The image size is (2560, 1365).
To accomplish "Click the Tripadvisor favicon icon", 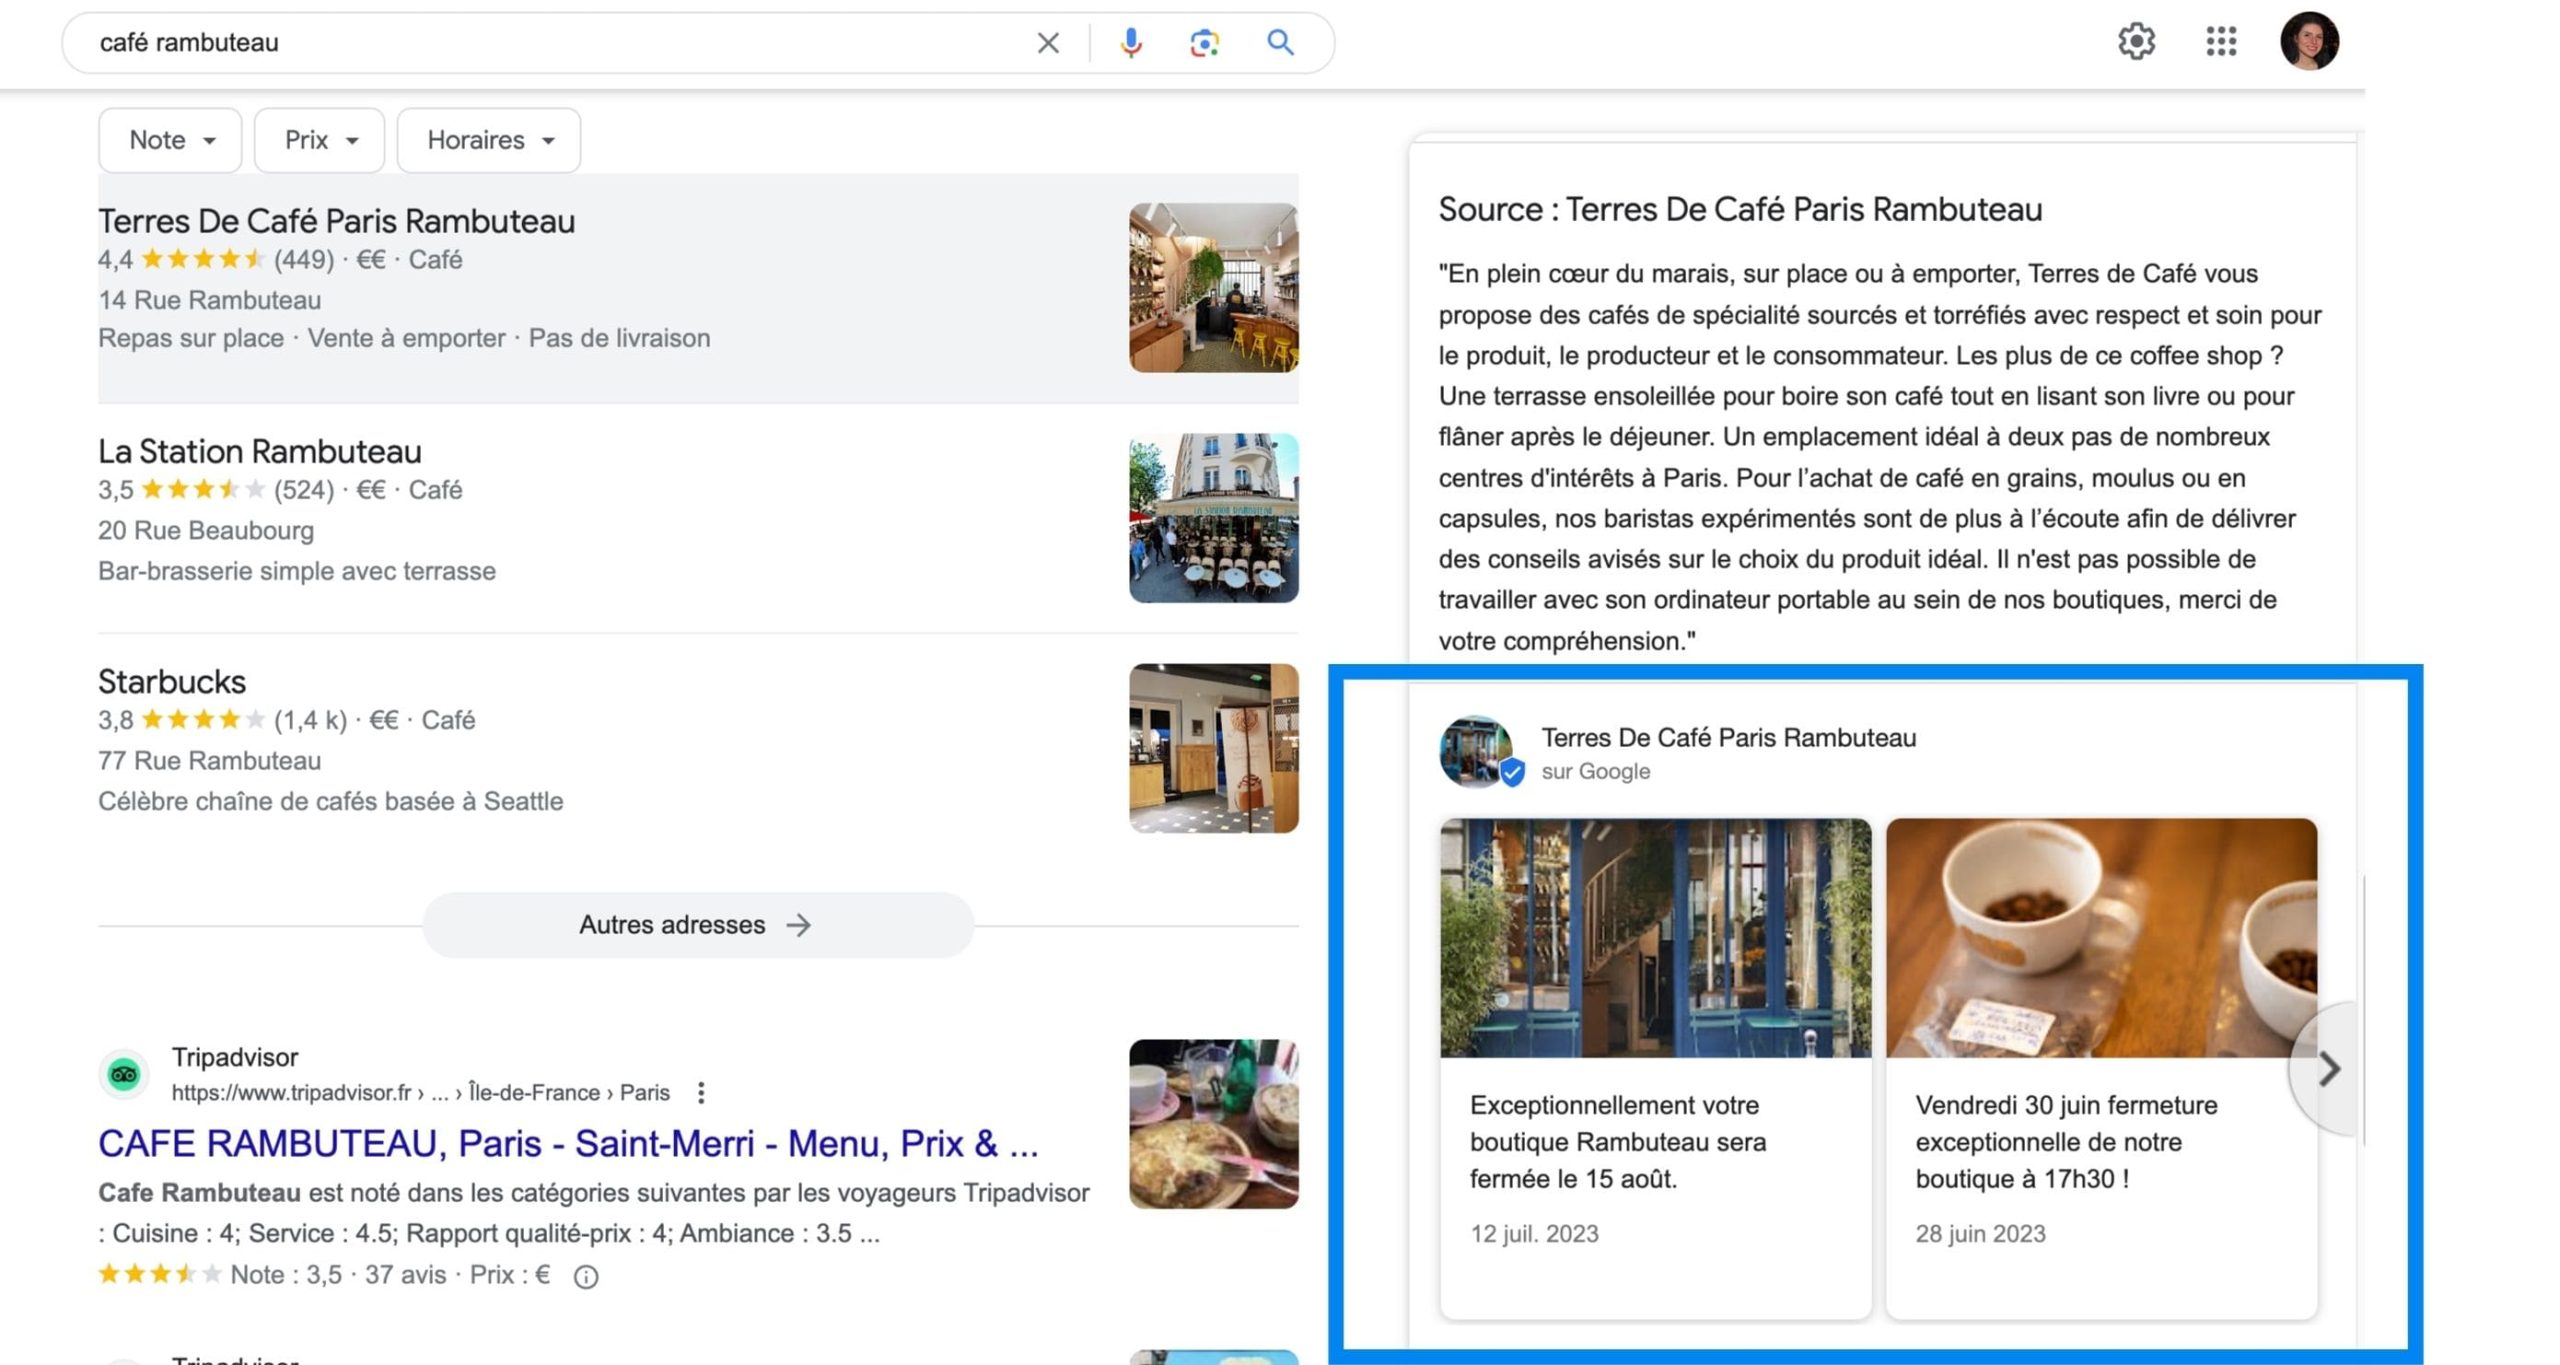I will pyautogui.click(x=124, y=1074).
